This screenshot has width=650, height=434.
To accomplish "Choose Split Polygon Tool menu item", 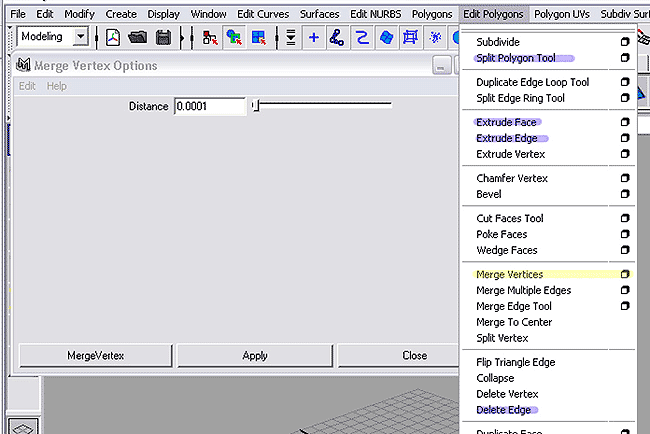I will coord(516,58).
